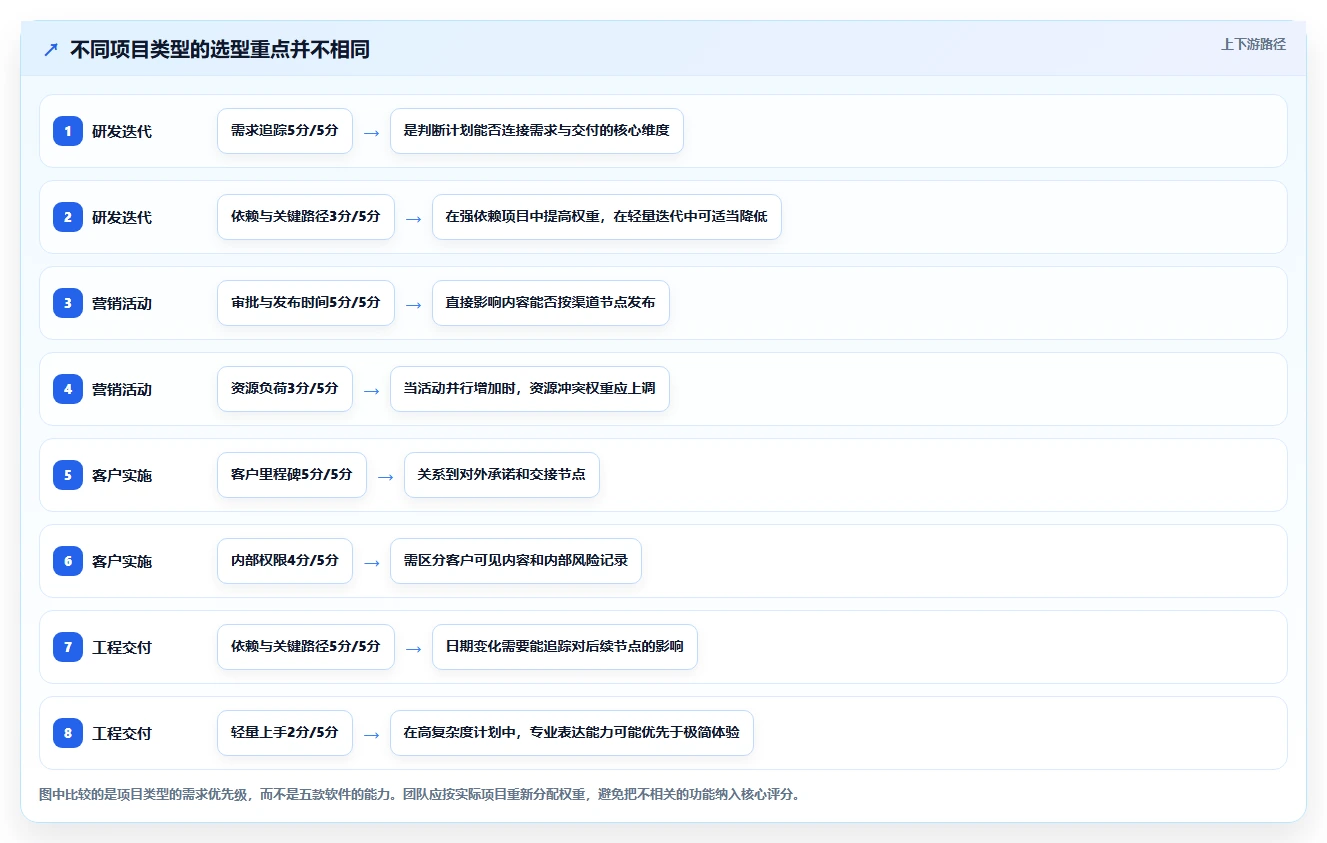Image resolution: width=1327 pixels, height=843 pixels.
Task: Select the number 1 badge
Action: [x=68, y=131]
